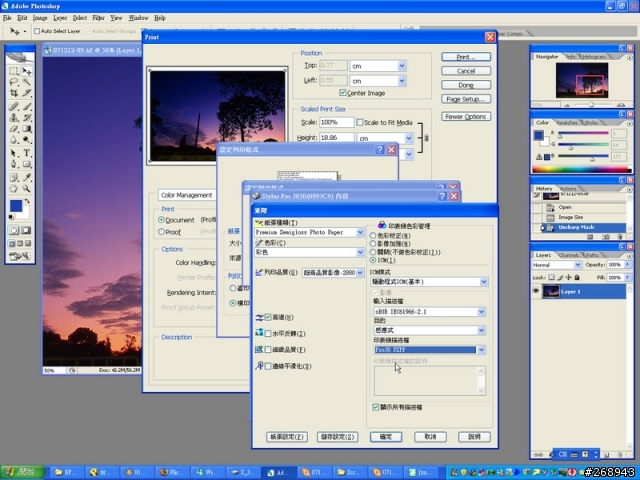Check 水平反轉(Z) flip horizontal checkbox

268,333
